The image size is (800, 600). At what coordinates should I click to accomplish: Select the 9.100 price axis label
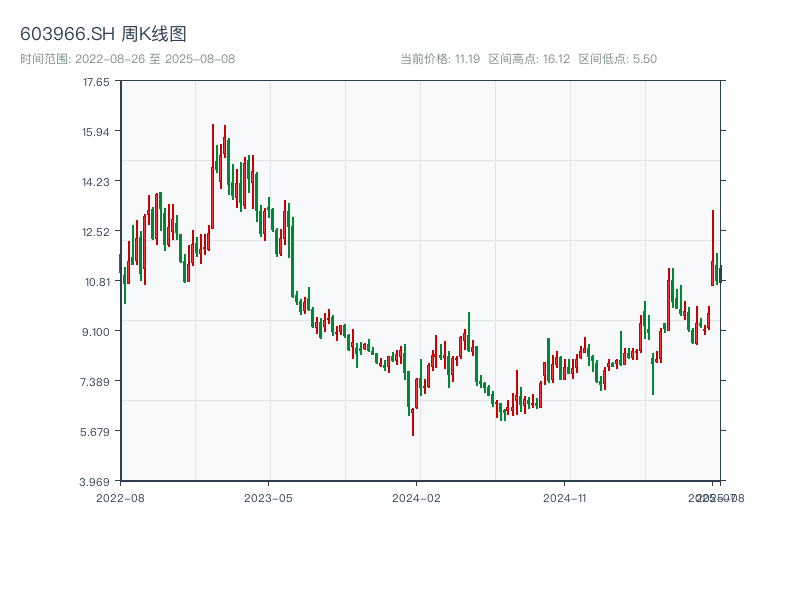tap(96, 332)
